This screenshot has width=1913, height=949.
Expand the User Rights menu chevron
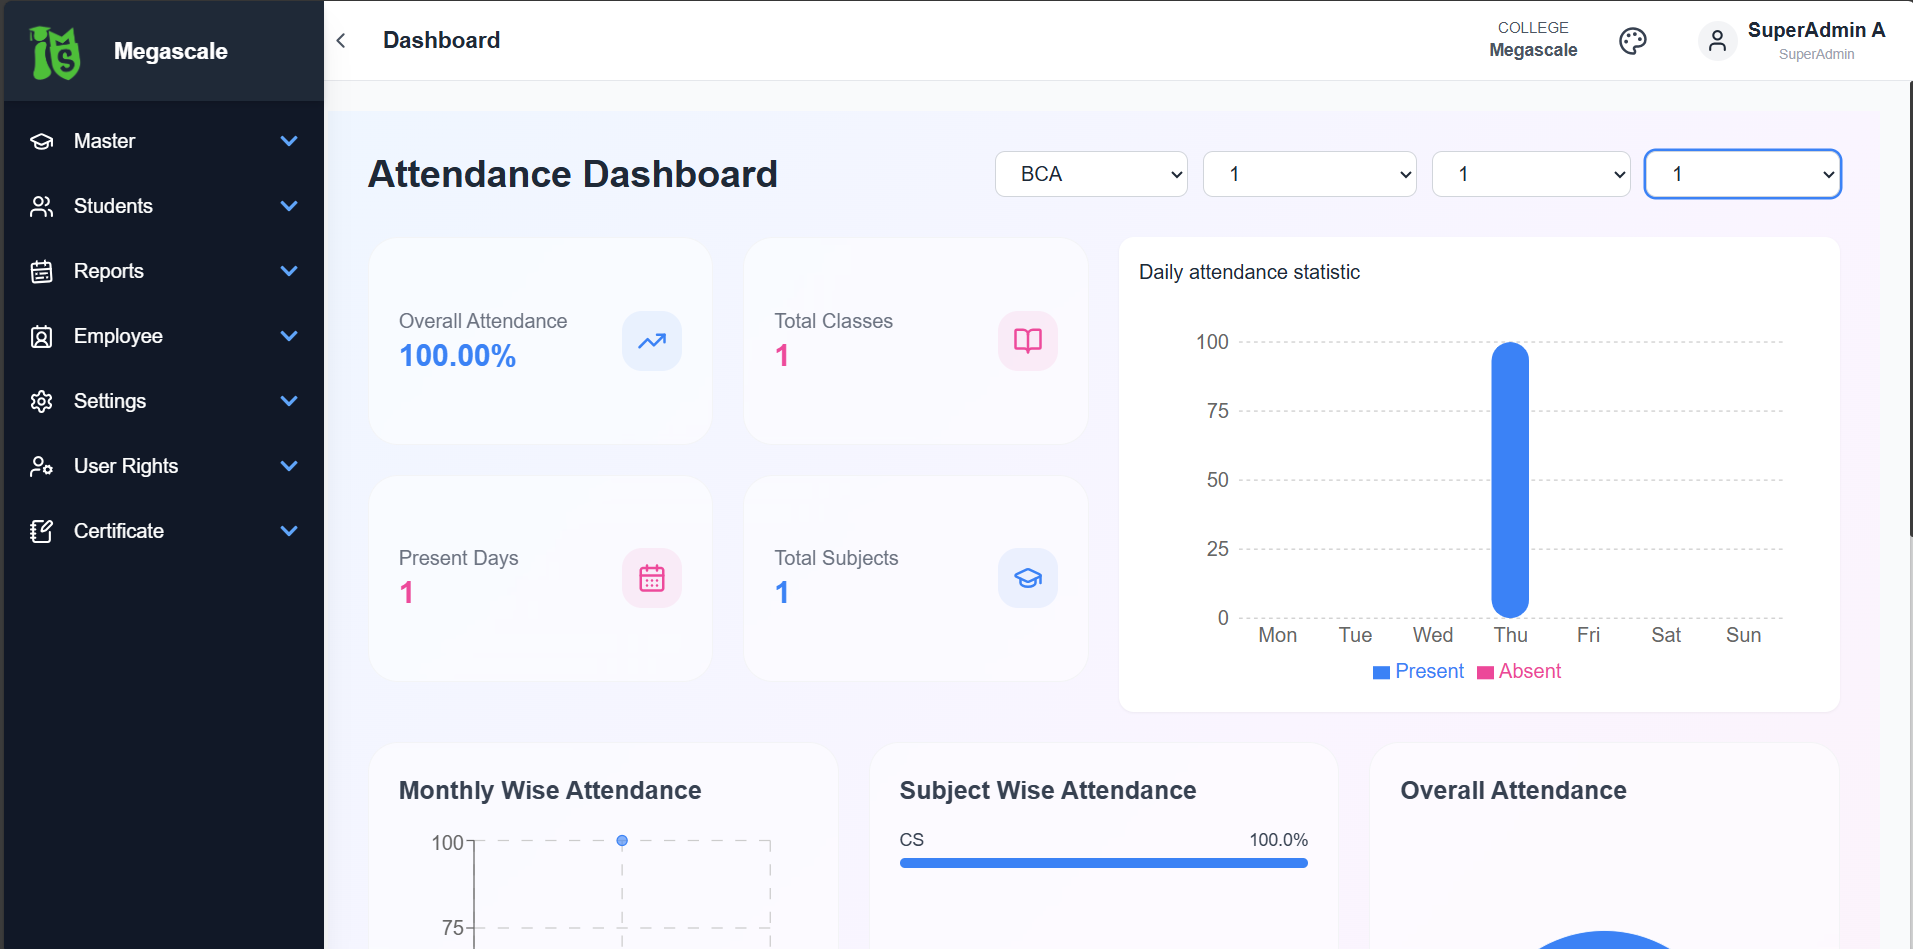pos(289,466)
